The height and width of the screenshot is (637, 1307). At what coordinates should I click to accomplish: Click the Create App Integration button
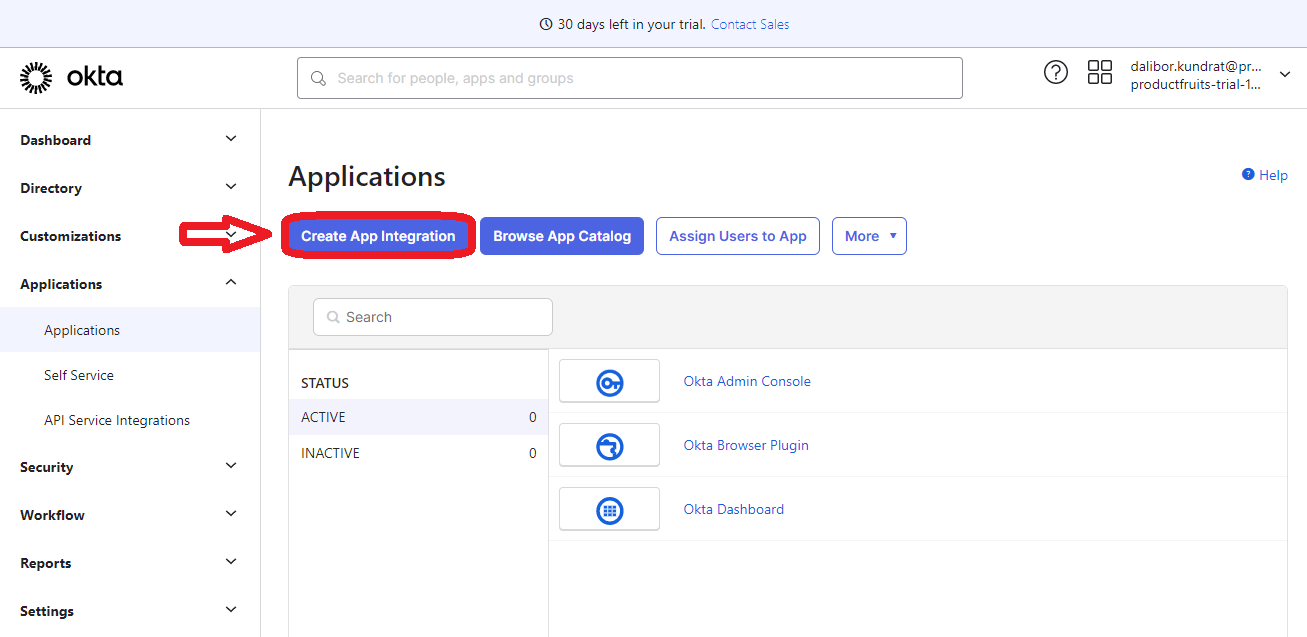tap(378, 236)
